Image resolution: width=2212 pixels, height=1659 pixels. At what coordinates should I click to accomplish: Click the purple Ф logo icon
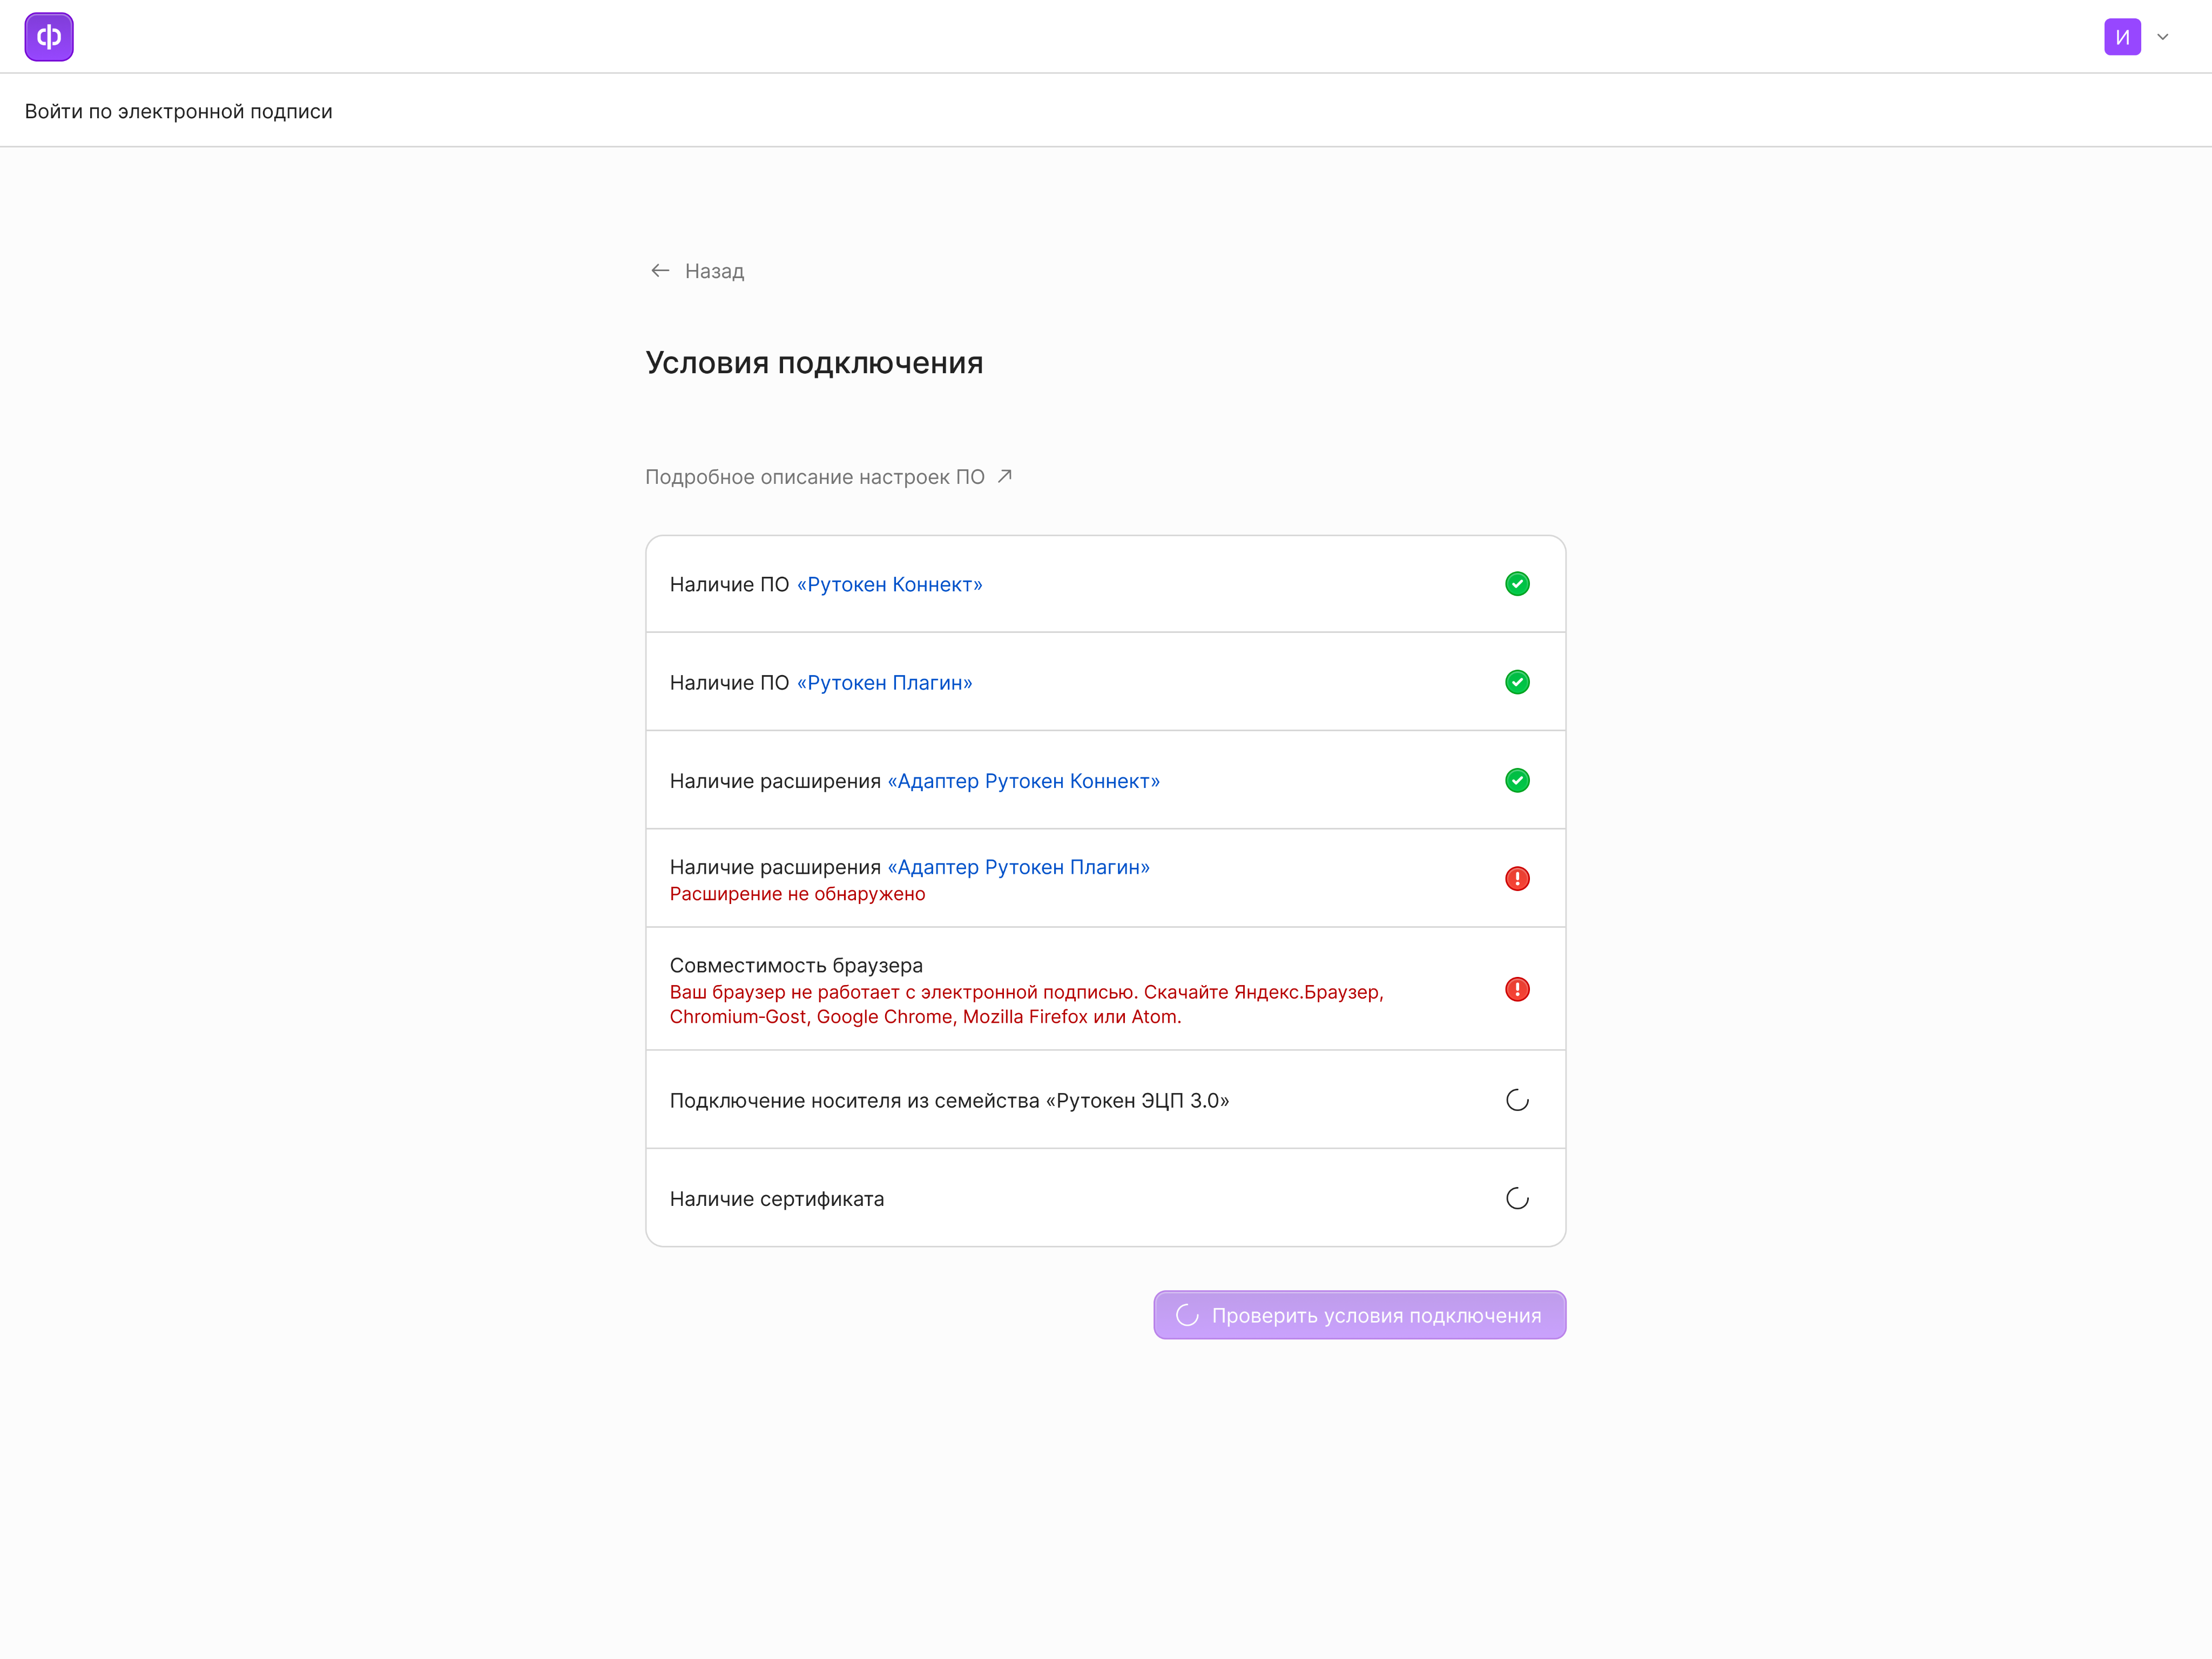tap(49, 37)
